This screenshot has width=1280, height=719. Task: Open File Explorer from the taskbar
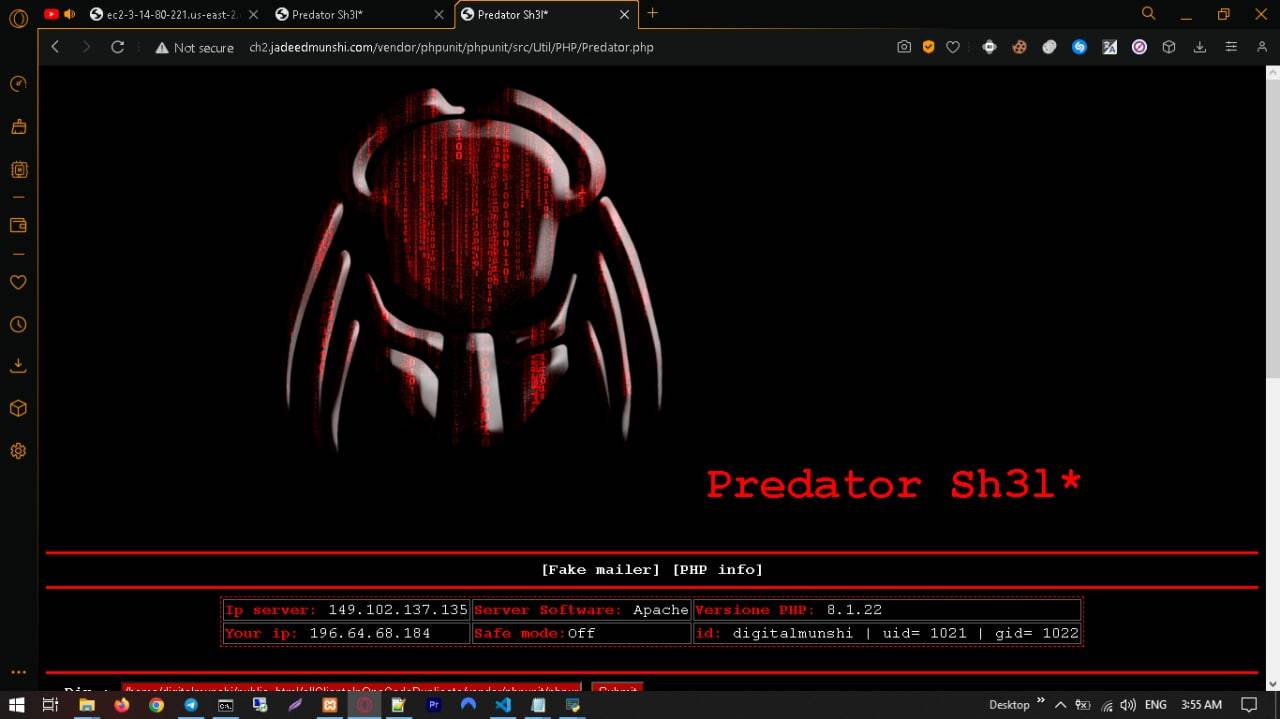(x=87, y=705)
